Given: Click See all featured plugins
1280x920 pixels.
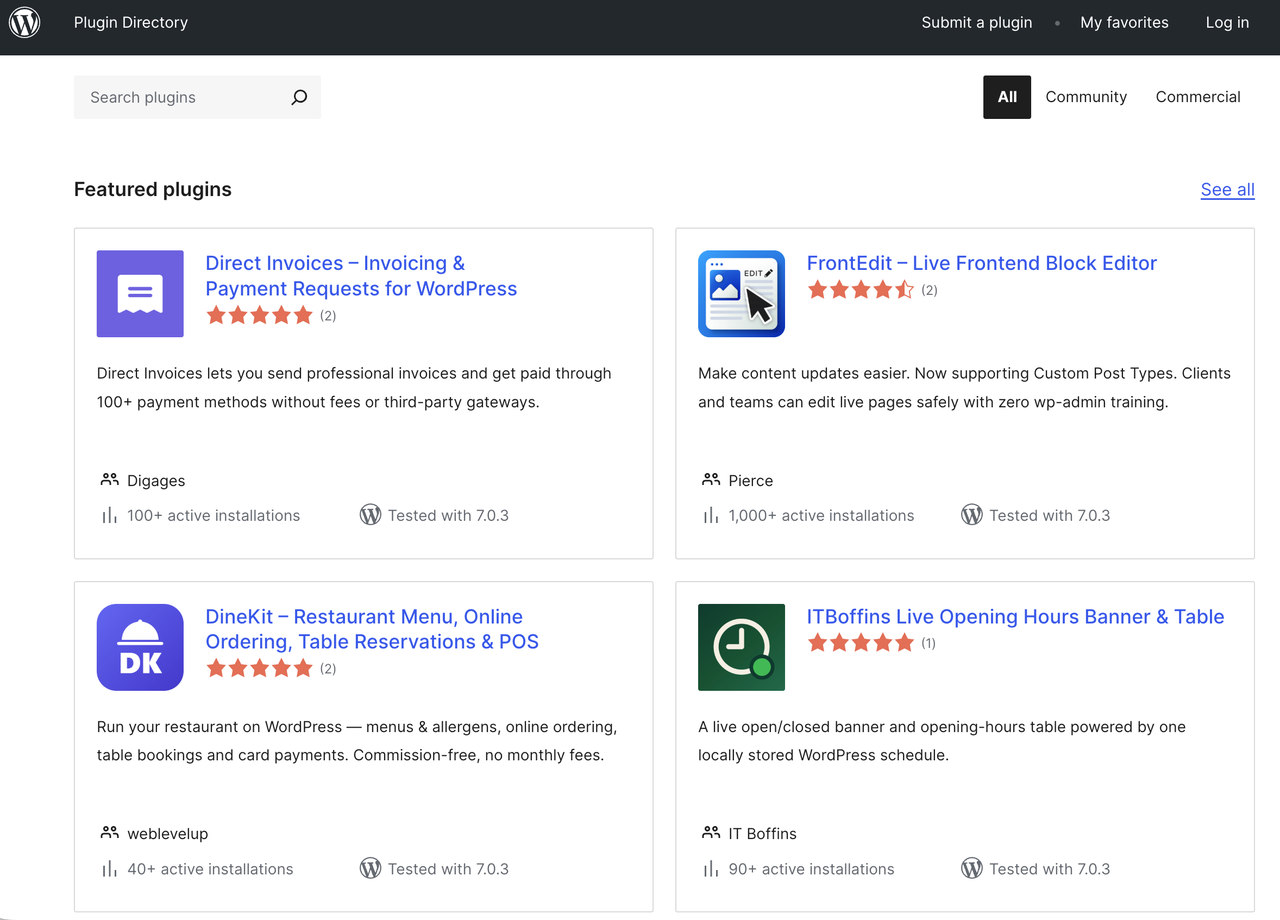Looking at the screenshot, I should (1228, 190).
